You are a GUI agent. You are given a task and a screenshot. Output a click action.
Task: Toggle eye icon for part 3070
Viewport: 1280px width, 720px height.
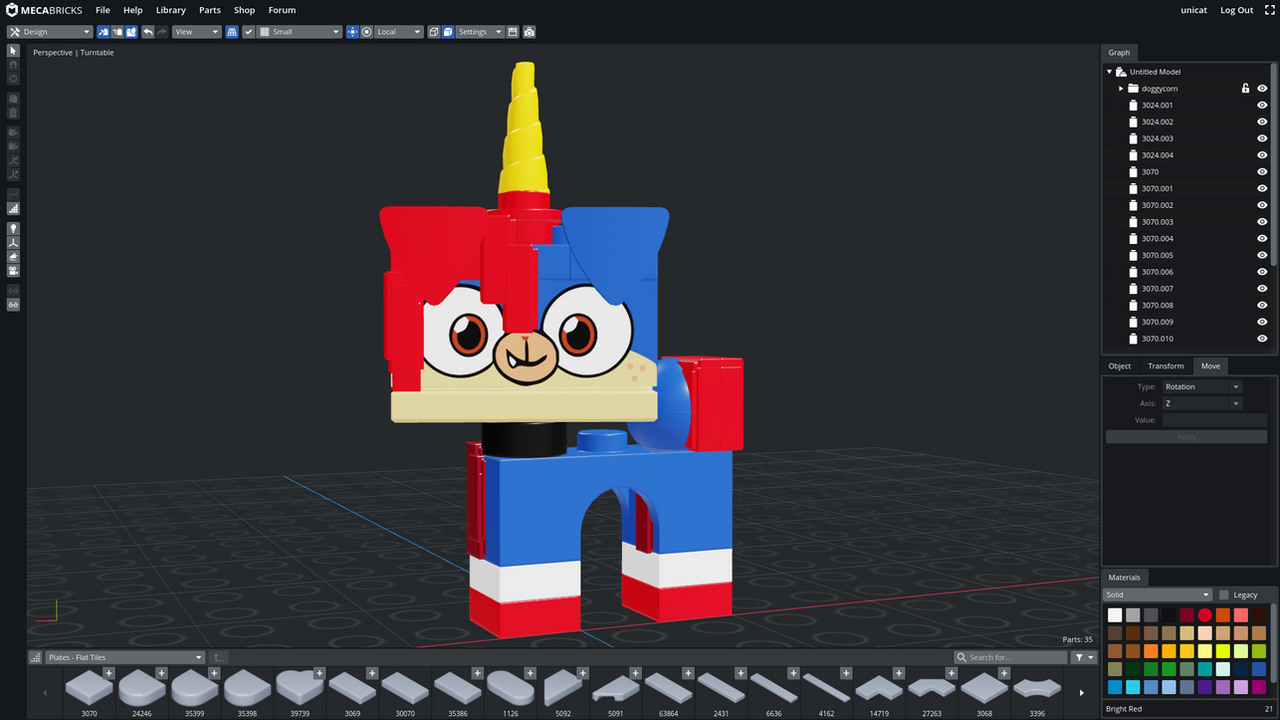[1262, 172]
